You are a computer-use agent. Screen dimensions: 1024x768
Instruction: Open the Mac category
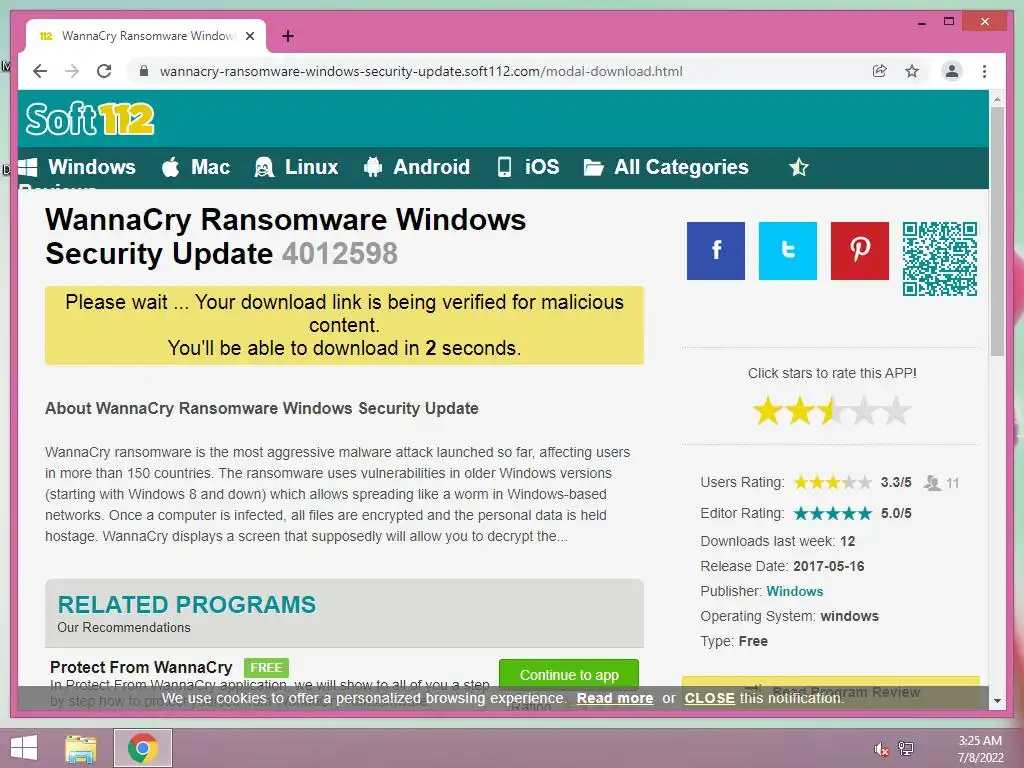tap(196, 167)
